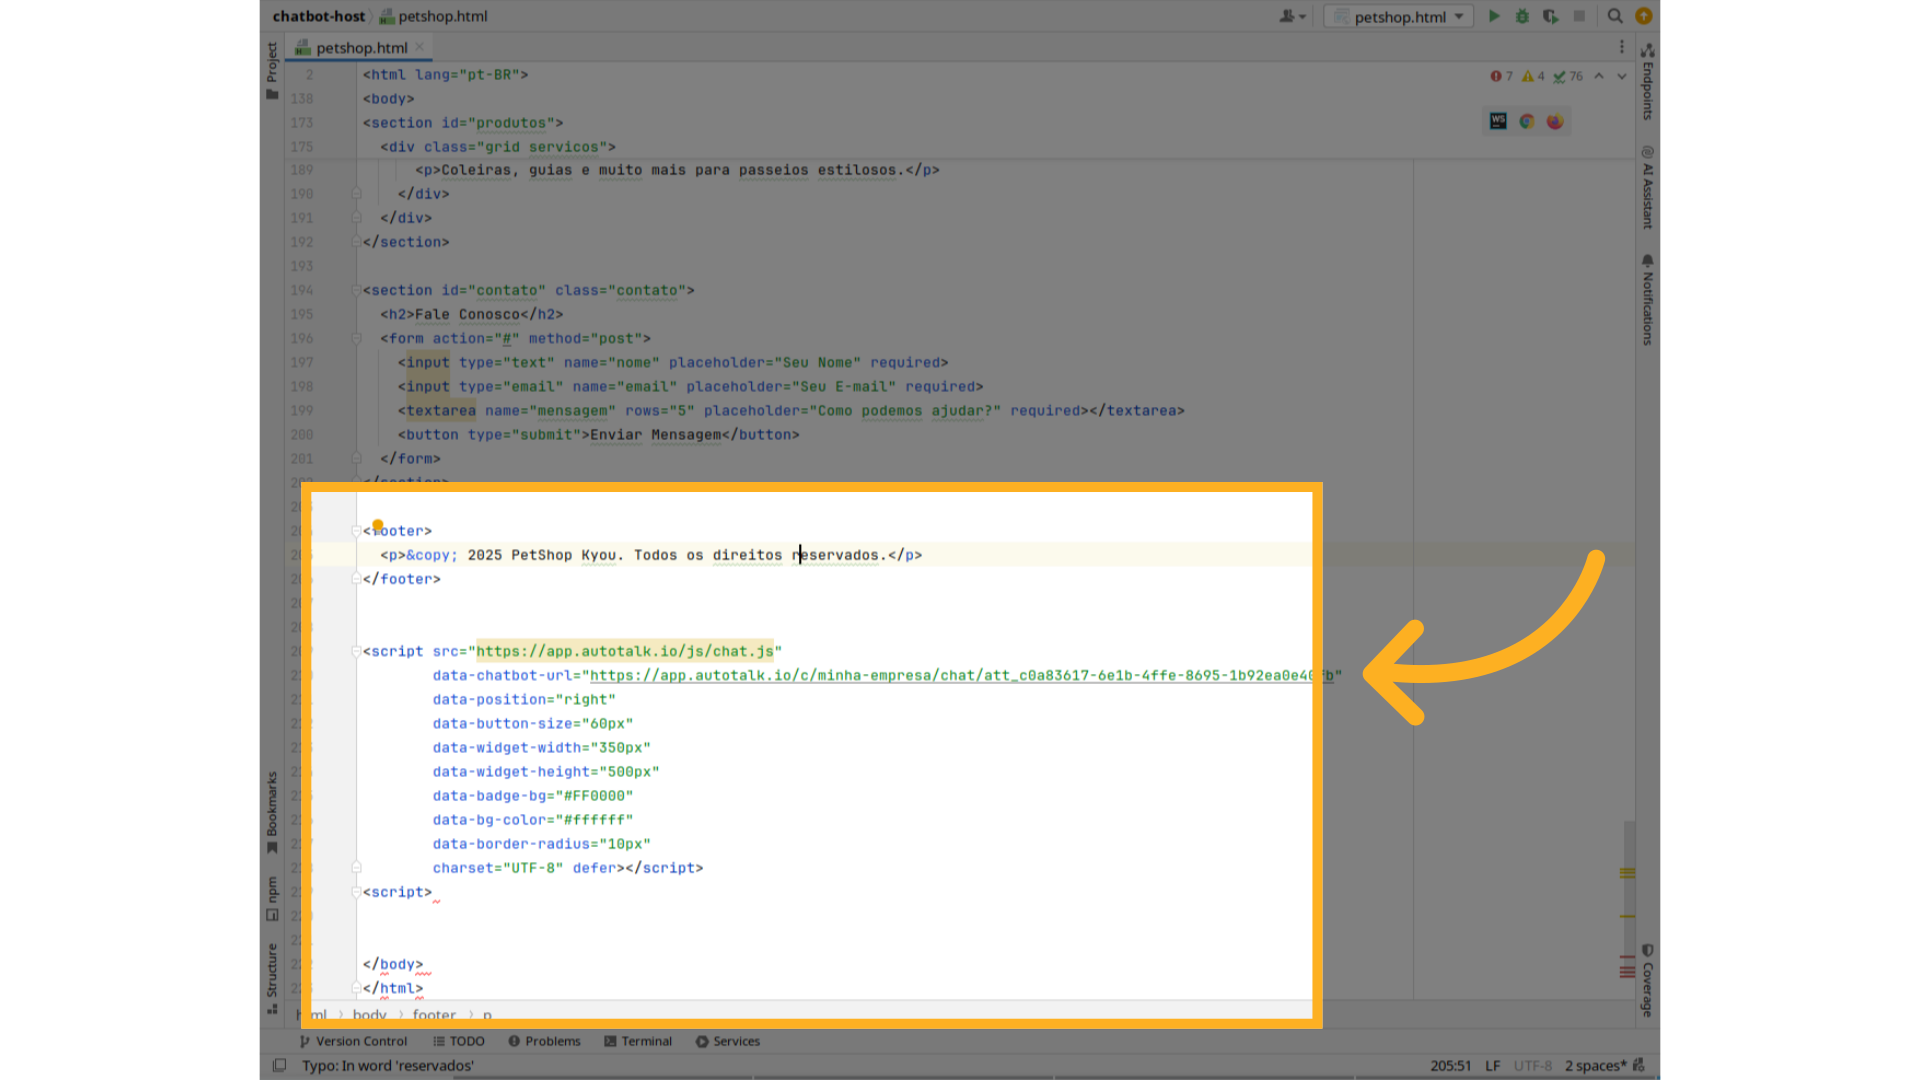Go to next highlighted error arrow
The height and width of the screenshot is (1080, 1920).
pyautogui.click(x=1621, y=76)
